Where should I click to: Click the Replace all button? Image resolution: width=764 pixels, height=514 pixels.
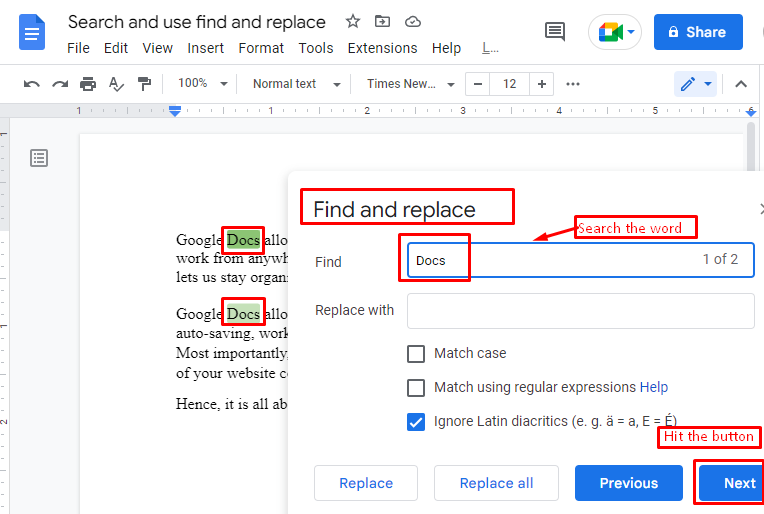[496, 483]
